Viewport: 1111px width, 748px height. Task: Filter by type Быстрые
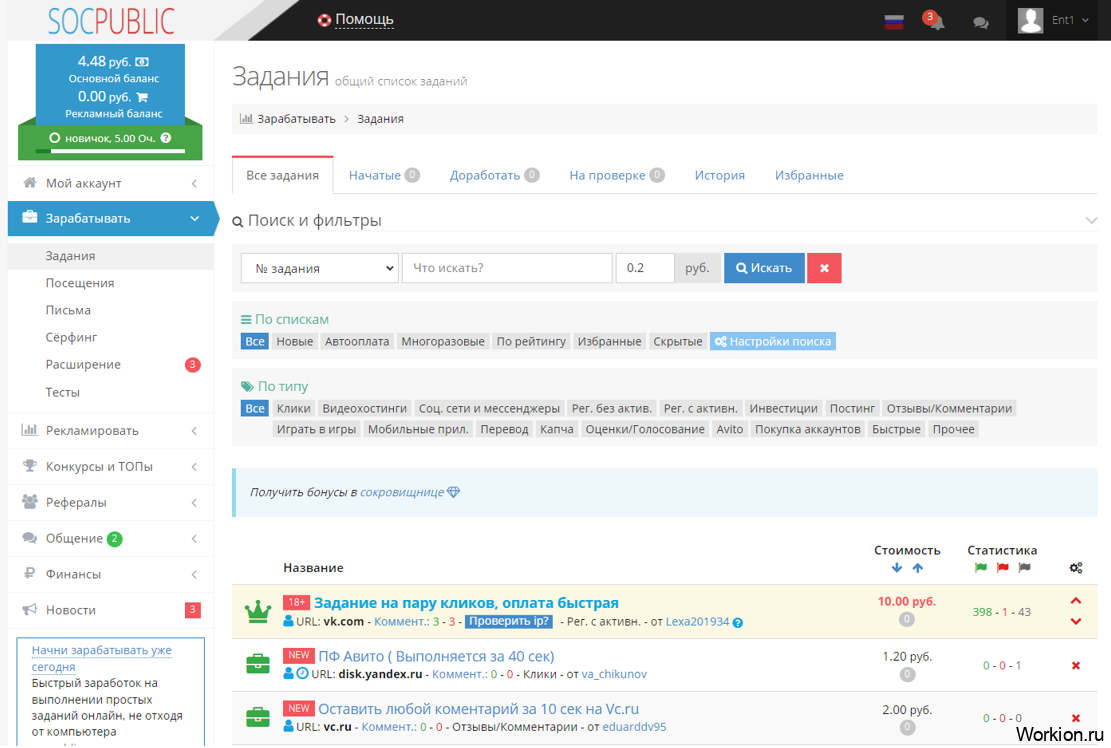[896, 429]
